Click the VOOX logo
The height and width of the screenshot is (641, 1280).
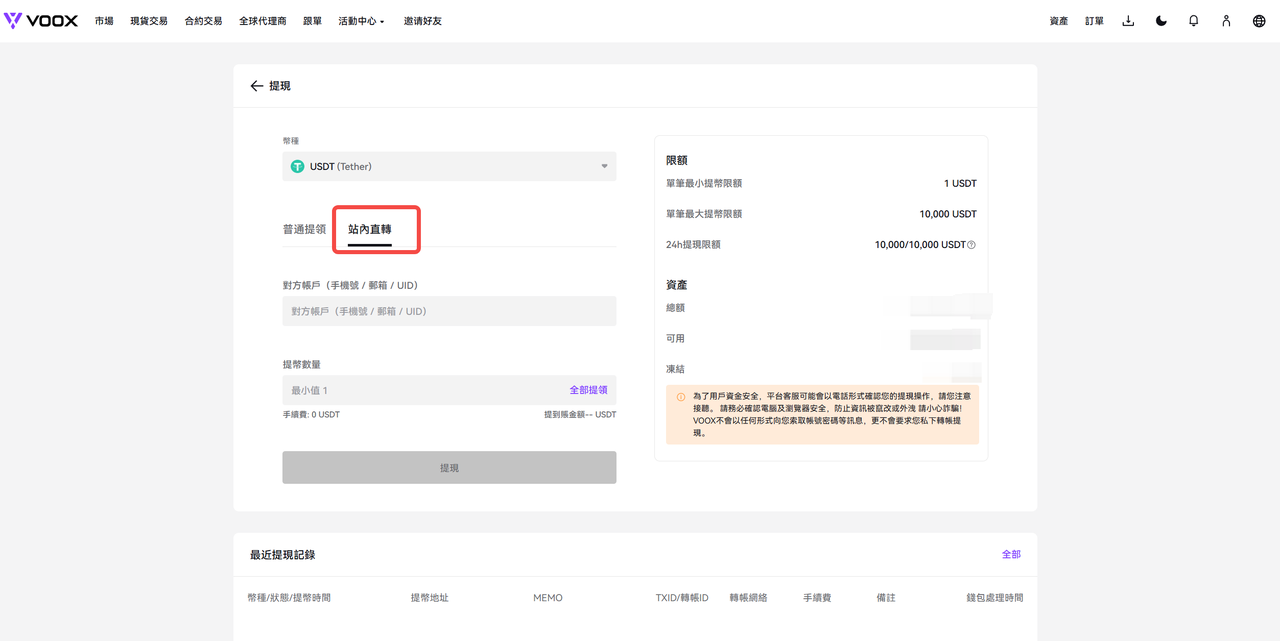click(x=41, y=21)
